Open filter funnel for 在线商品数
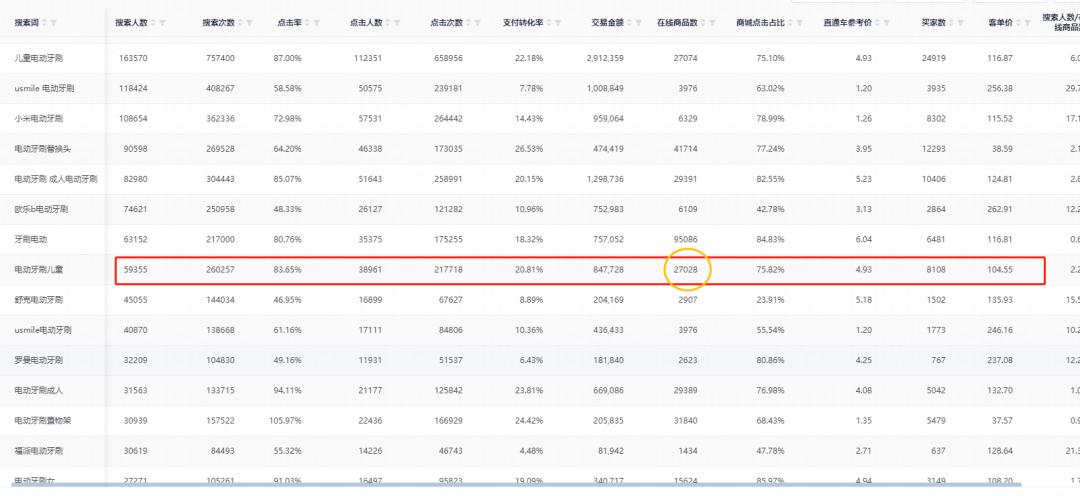Image resolution: width=1080 pixels, height=496 pixels. (x=712, y=23)
